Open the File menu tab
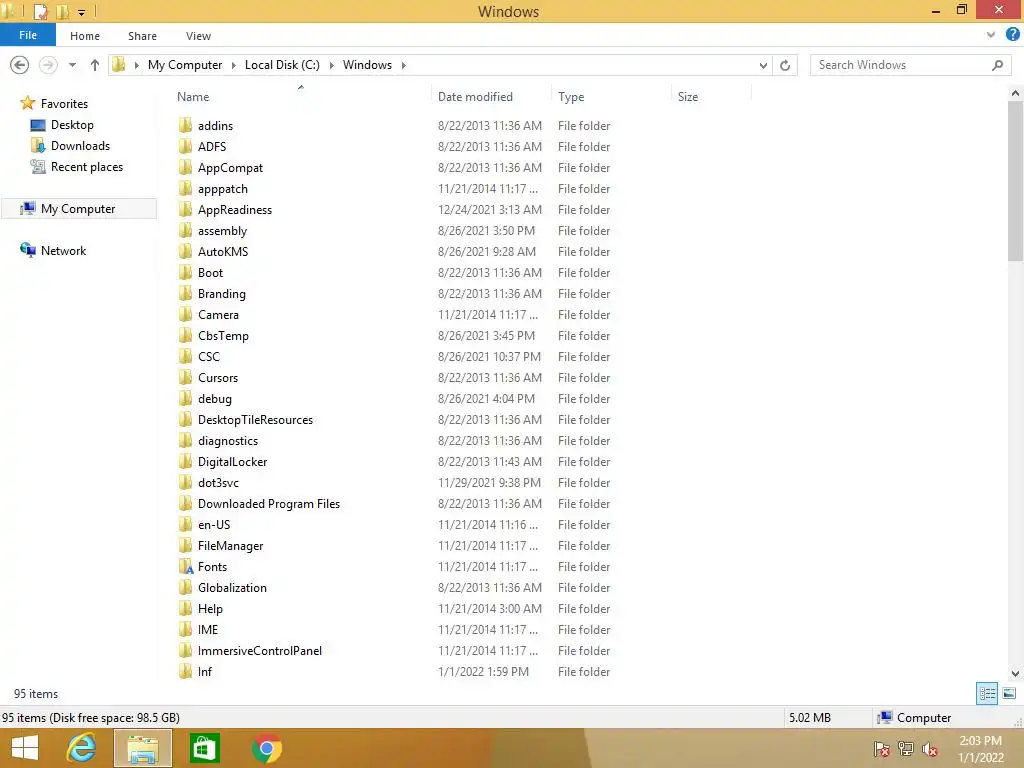Image resolution: width=1024 pixels, height=768 pixels. pyautogui.click(x=28, y=35)
